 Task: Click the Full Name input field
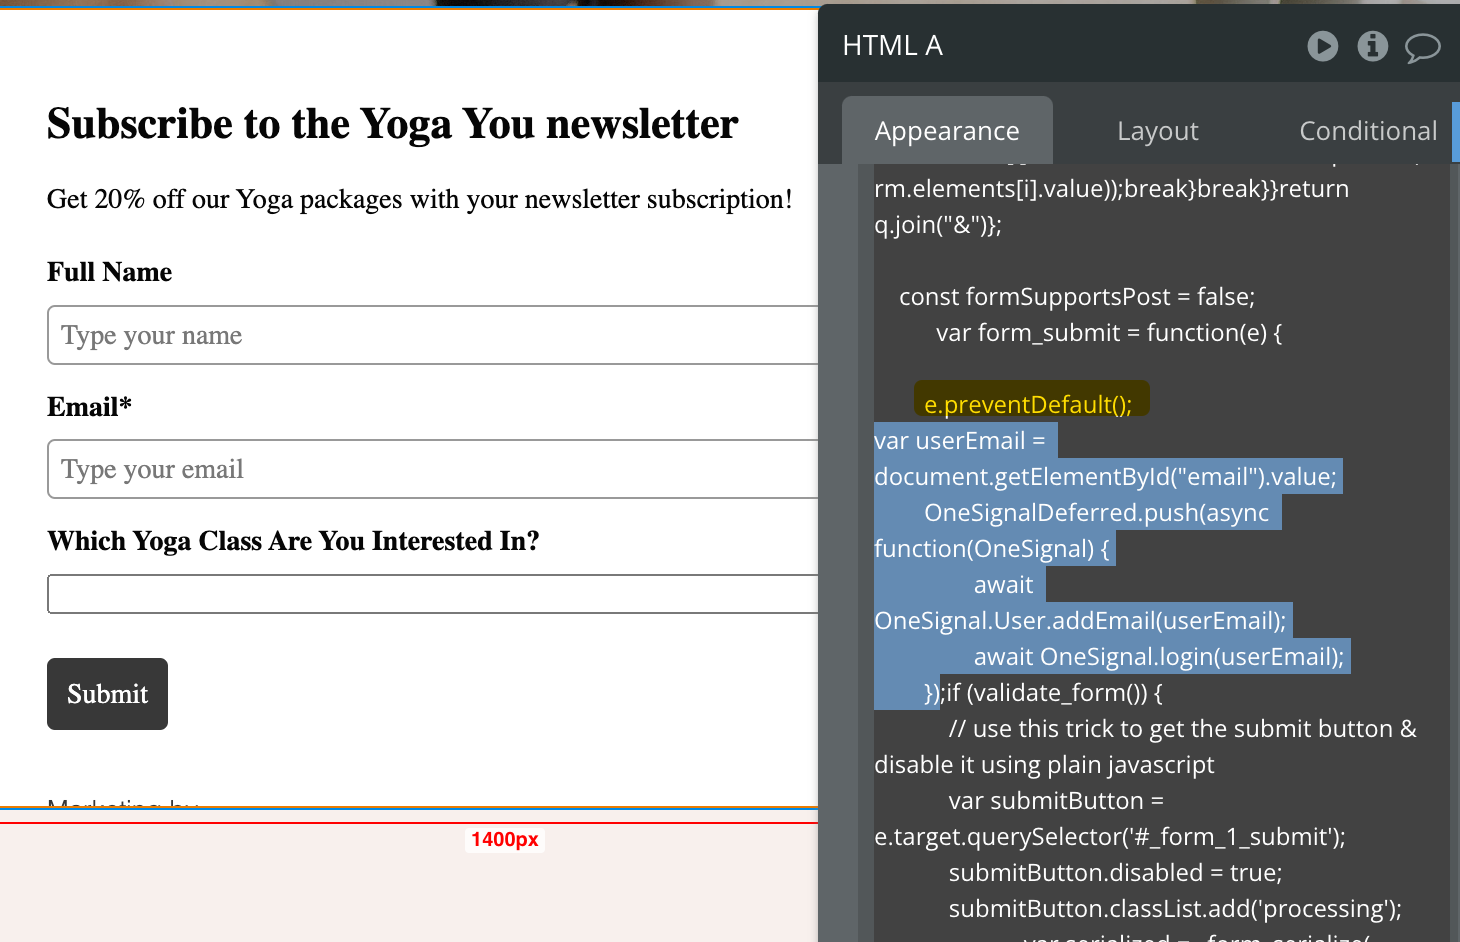432,336
